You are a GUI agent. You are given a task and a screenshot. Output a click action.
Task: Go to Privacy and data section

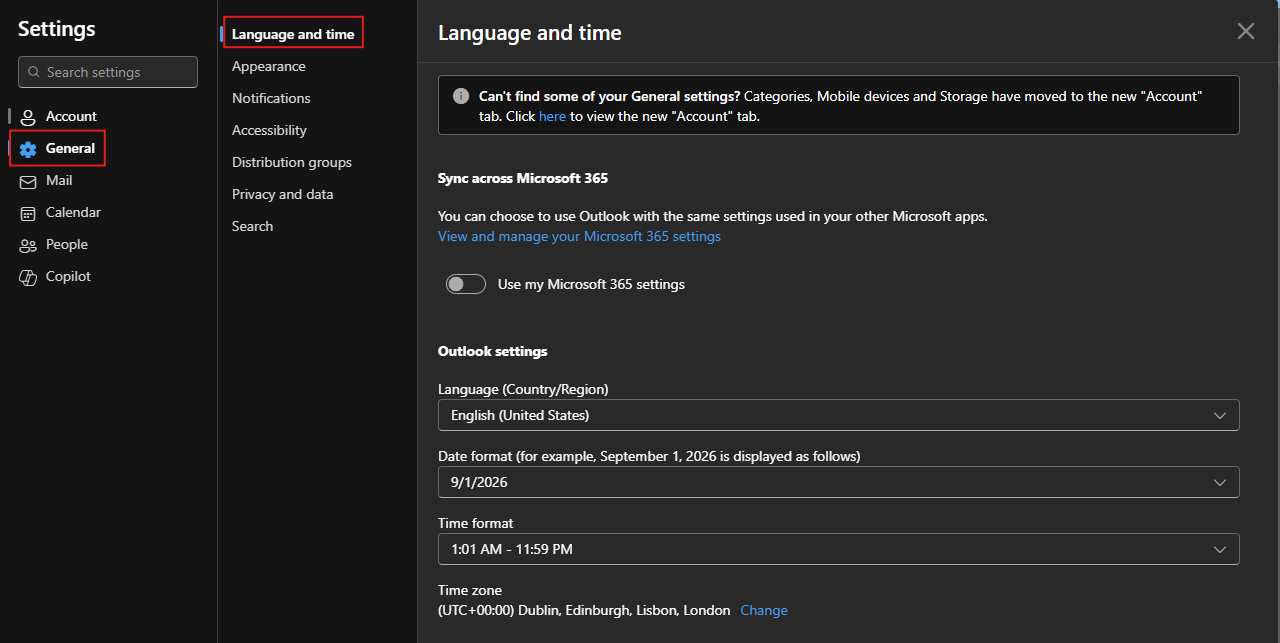tap(282, 194)
